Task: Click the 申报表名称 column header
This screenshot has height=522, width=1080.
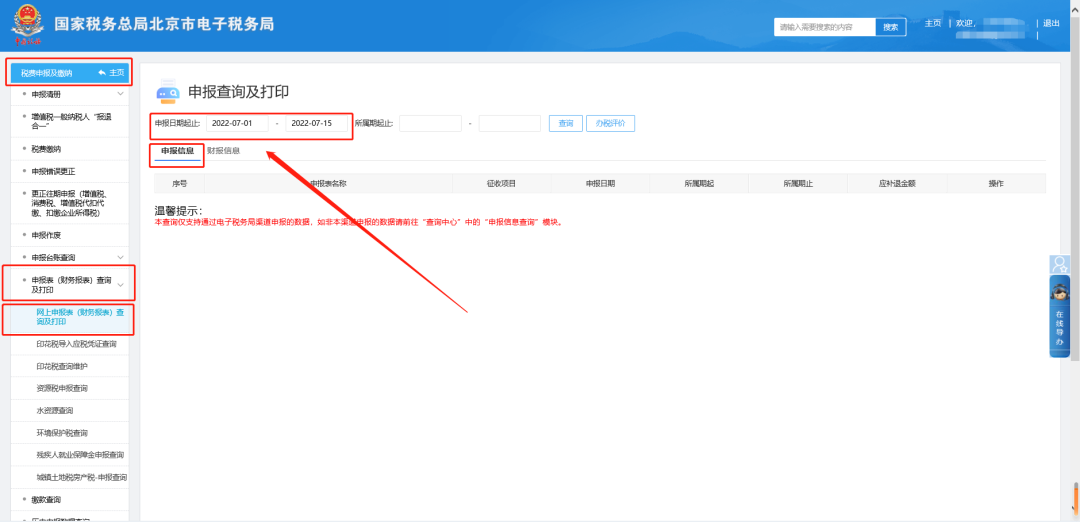Action: click(328, 184)
